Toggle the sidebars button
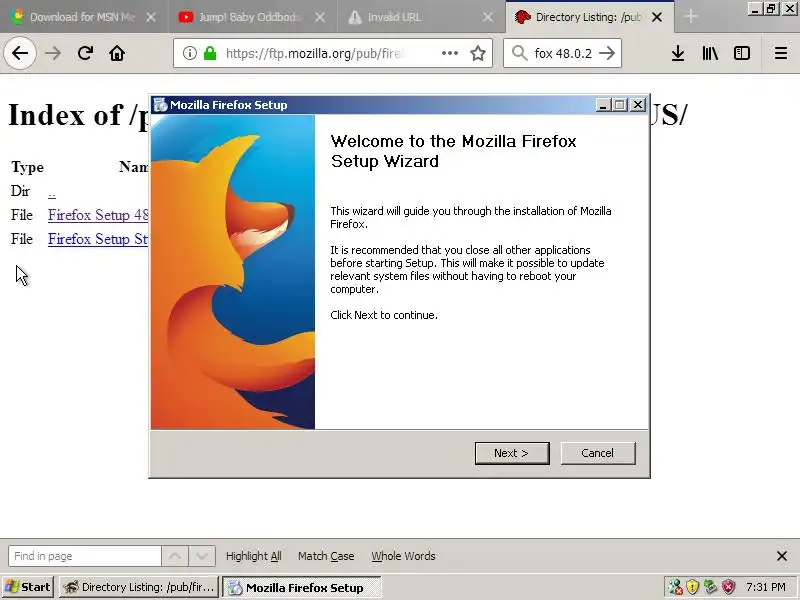Image resolution: width=800 pixels, height=600 pixels. (x=742, y=53)
